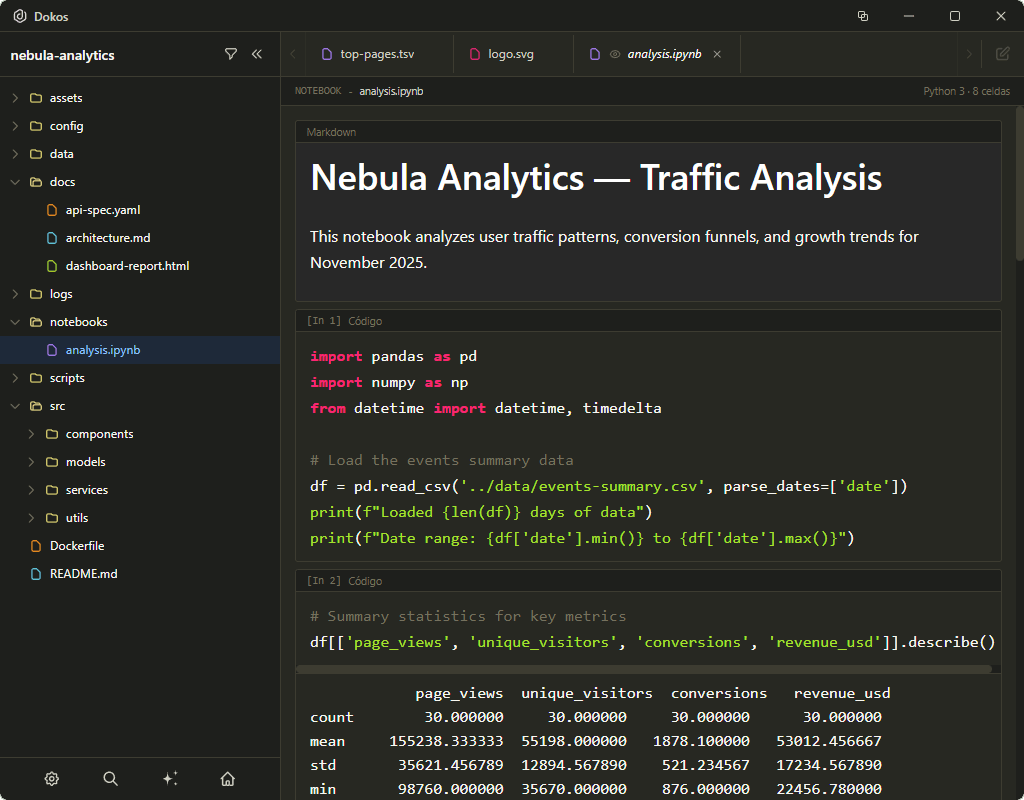Open the AI assistant sparkles icon
The height and width of the screenshot is (800, 1024).
(169, 778)
